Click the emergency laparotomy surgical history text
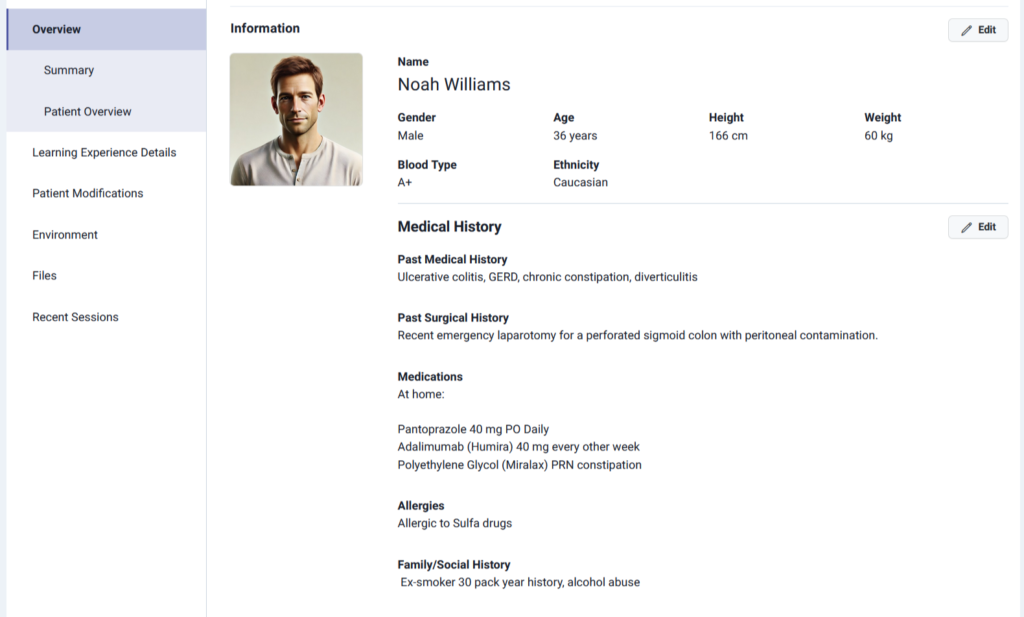1024x617 pixels. click(637, 335)
